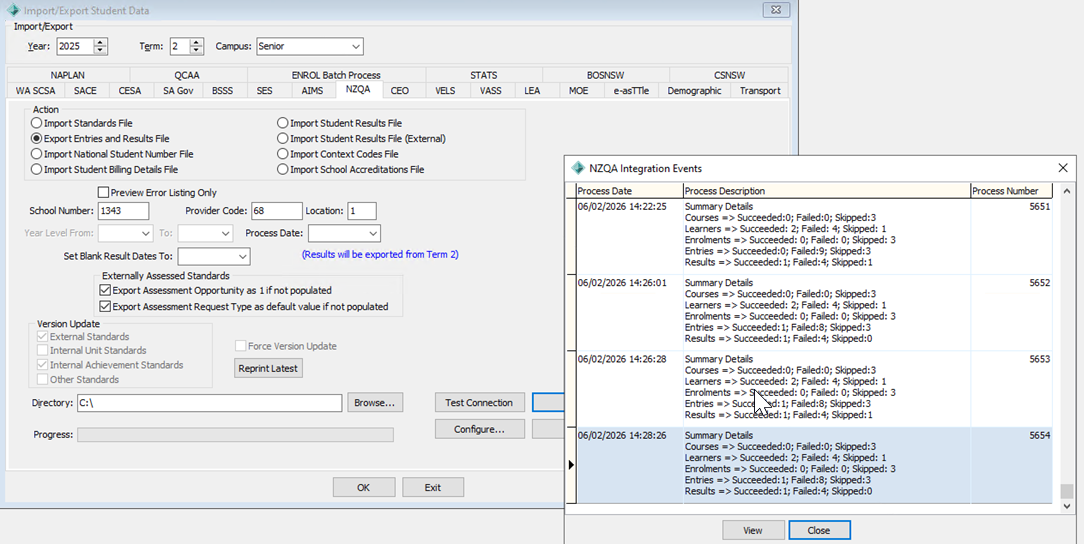Open the AIMS tab

[x=312, y=91]
